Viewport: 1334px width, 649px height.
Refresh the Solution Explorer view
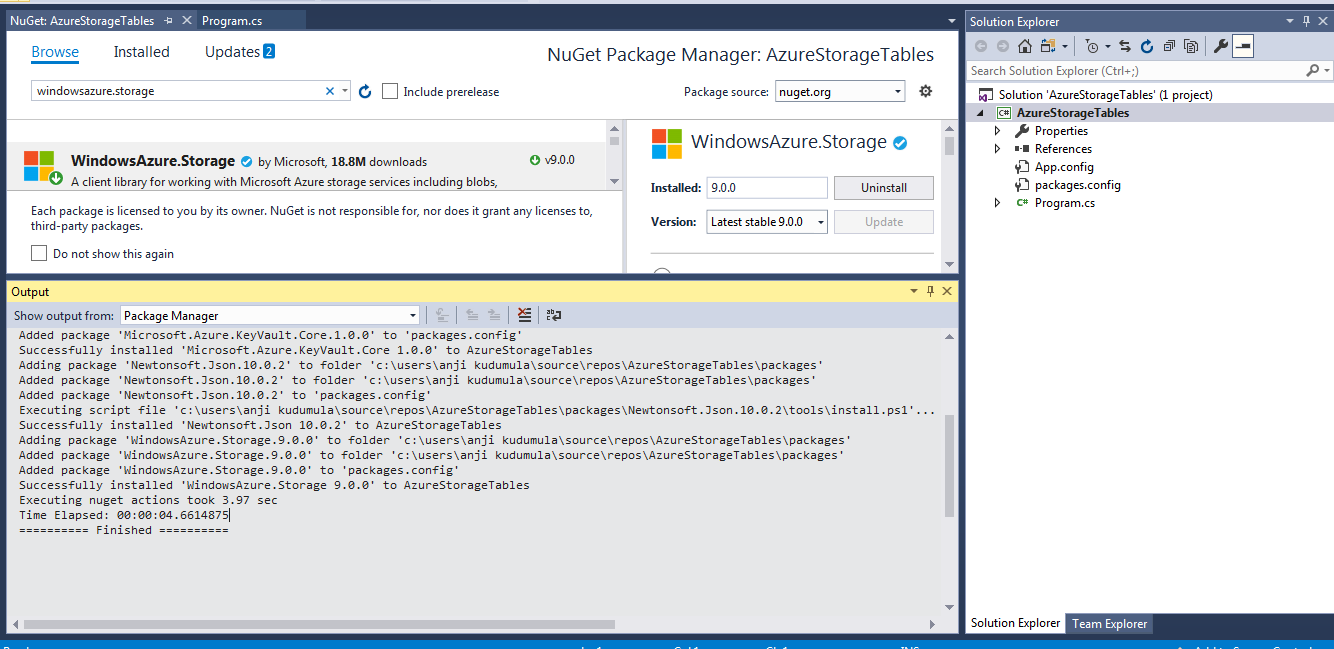pyautogui.click(x=1146, y=45)
